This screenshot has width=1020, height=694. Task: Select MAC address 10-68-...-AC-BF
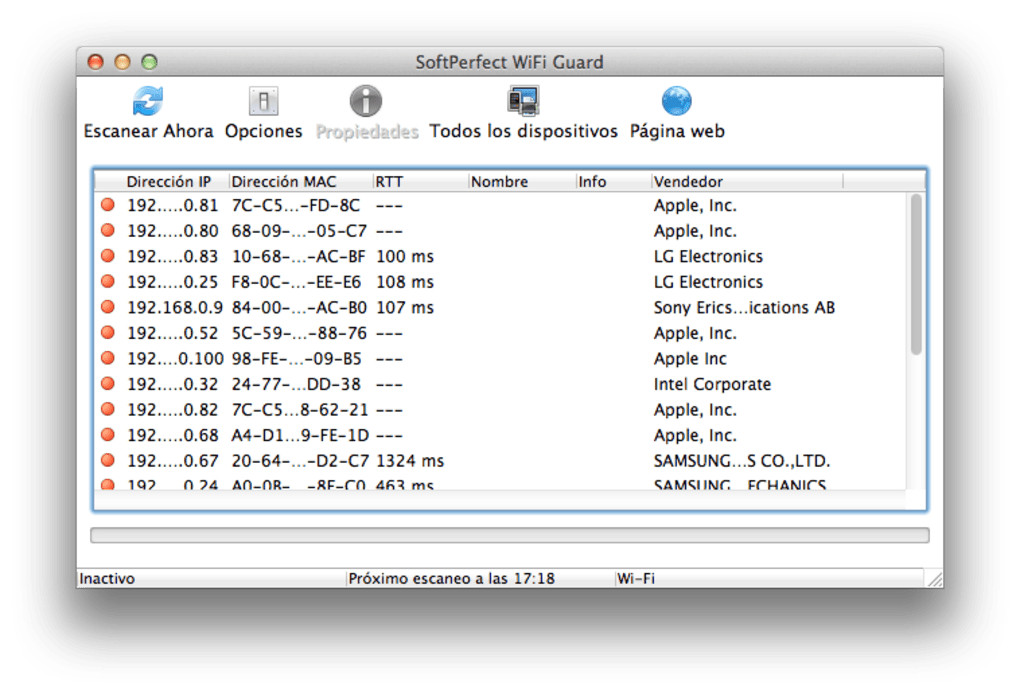(299, 256)
